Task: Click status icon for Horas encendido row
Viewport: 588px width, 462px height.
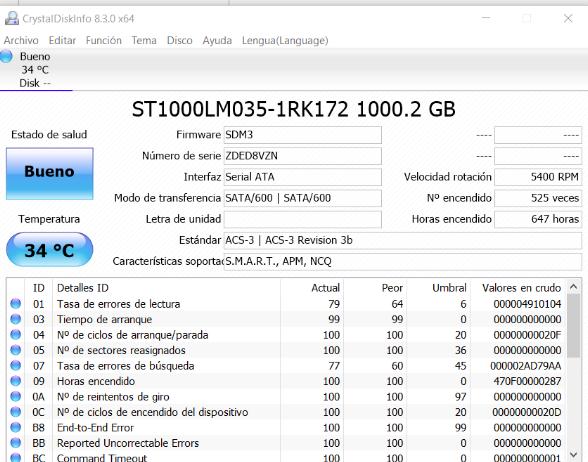Action: click(x=16, y=381)
